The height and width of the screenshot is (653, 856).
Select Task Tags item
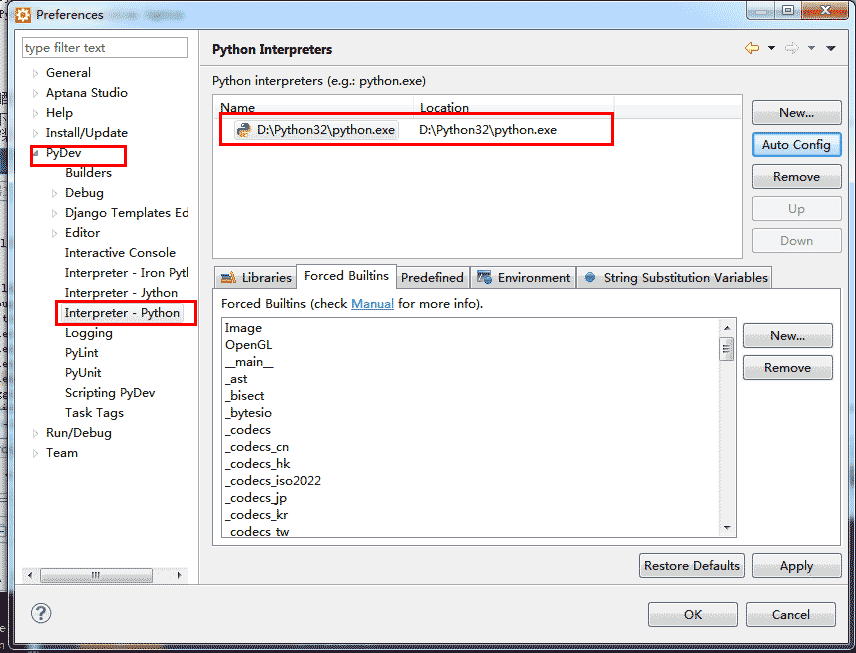(x=94, y=413)
